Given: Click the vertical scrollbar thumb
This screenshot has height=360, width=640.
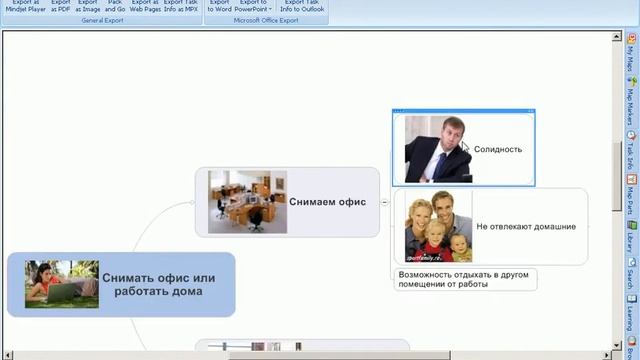Looking at the screenshot, I should (617, 177).
